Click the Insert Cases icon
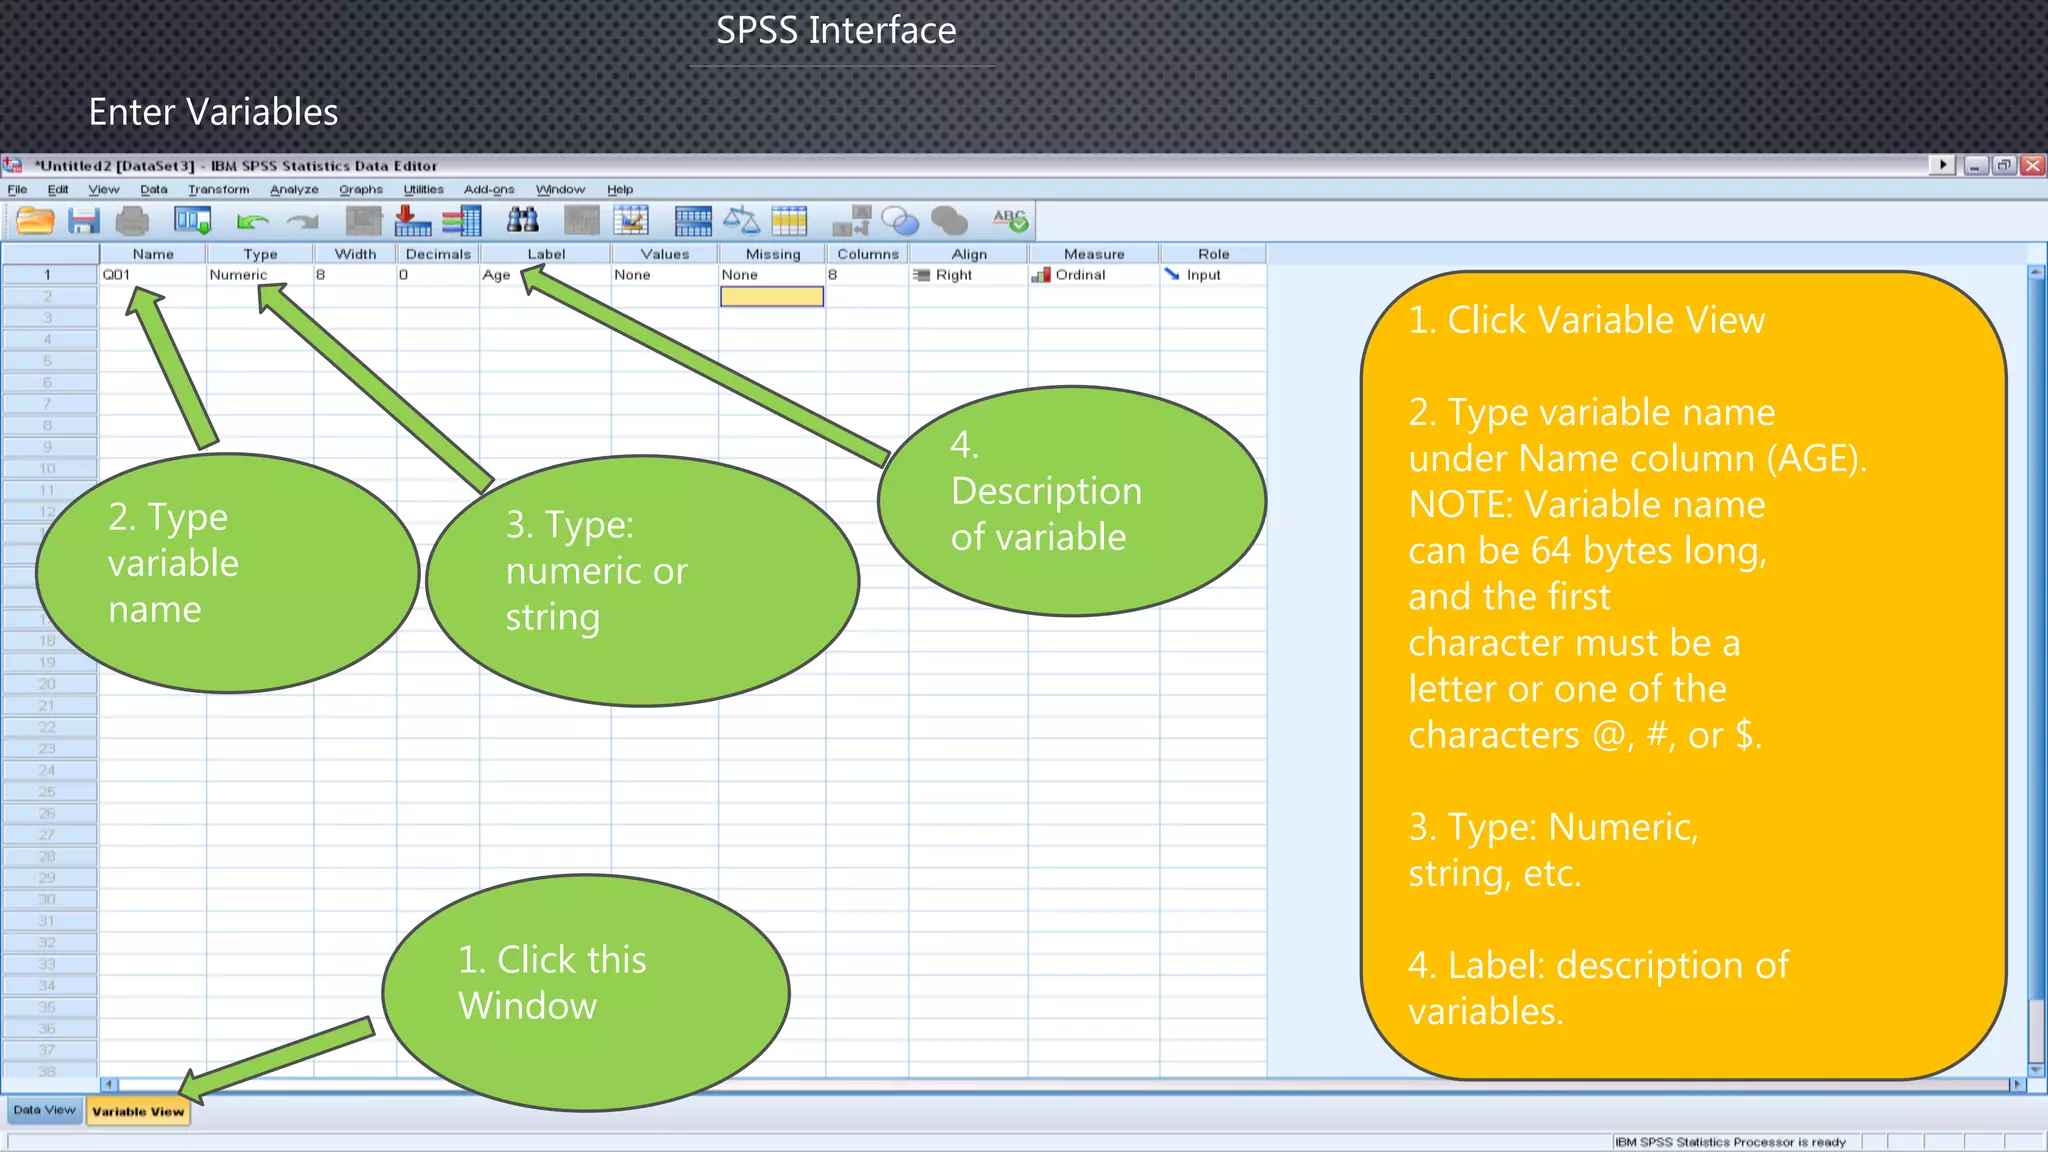The width and height of the screenshot is (2048, 1152). point(582,220)
